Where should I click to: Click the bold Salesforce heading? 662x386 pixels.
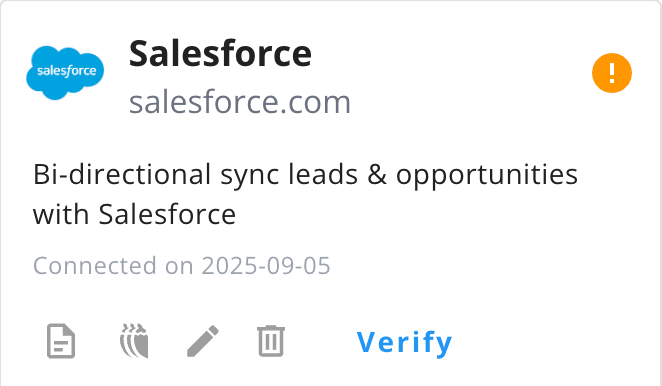[x=220, y=53]
